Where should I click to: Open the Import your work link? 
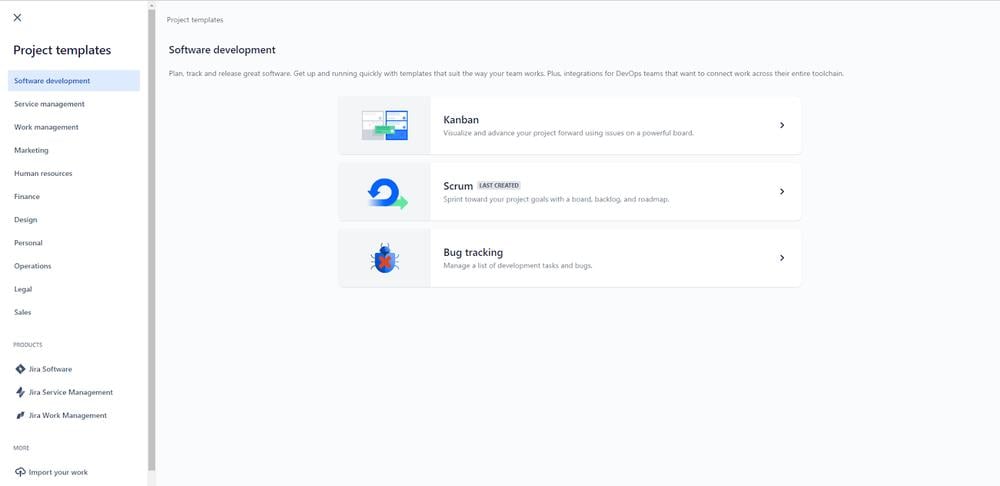[x=58, y=472]
